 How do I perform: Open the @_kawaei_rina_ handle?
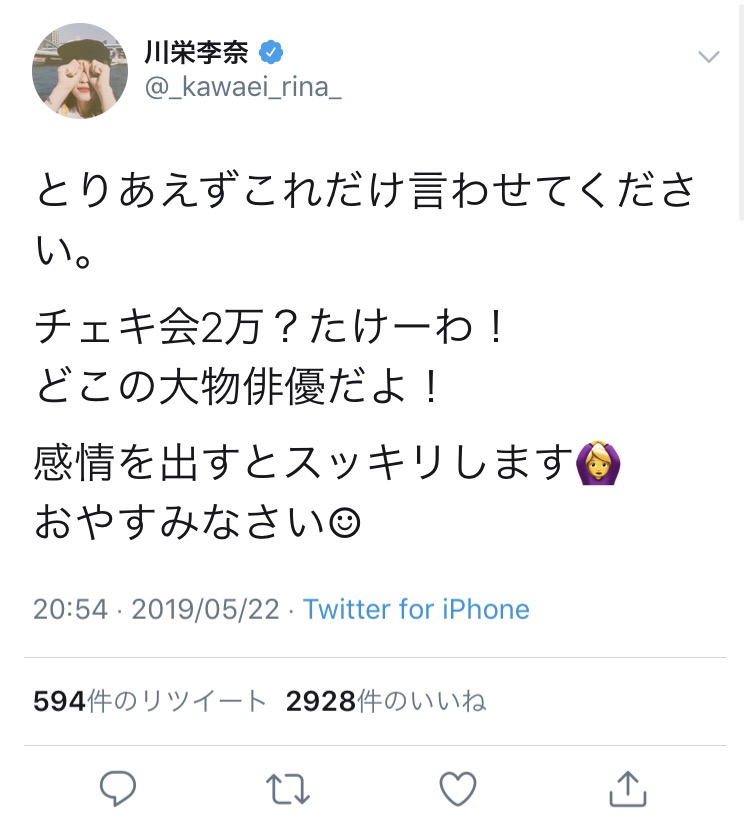(x=243, y=88)
